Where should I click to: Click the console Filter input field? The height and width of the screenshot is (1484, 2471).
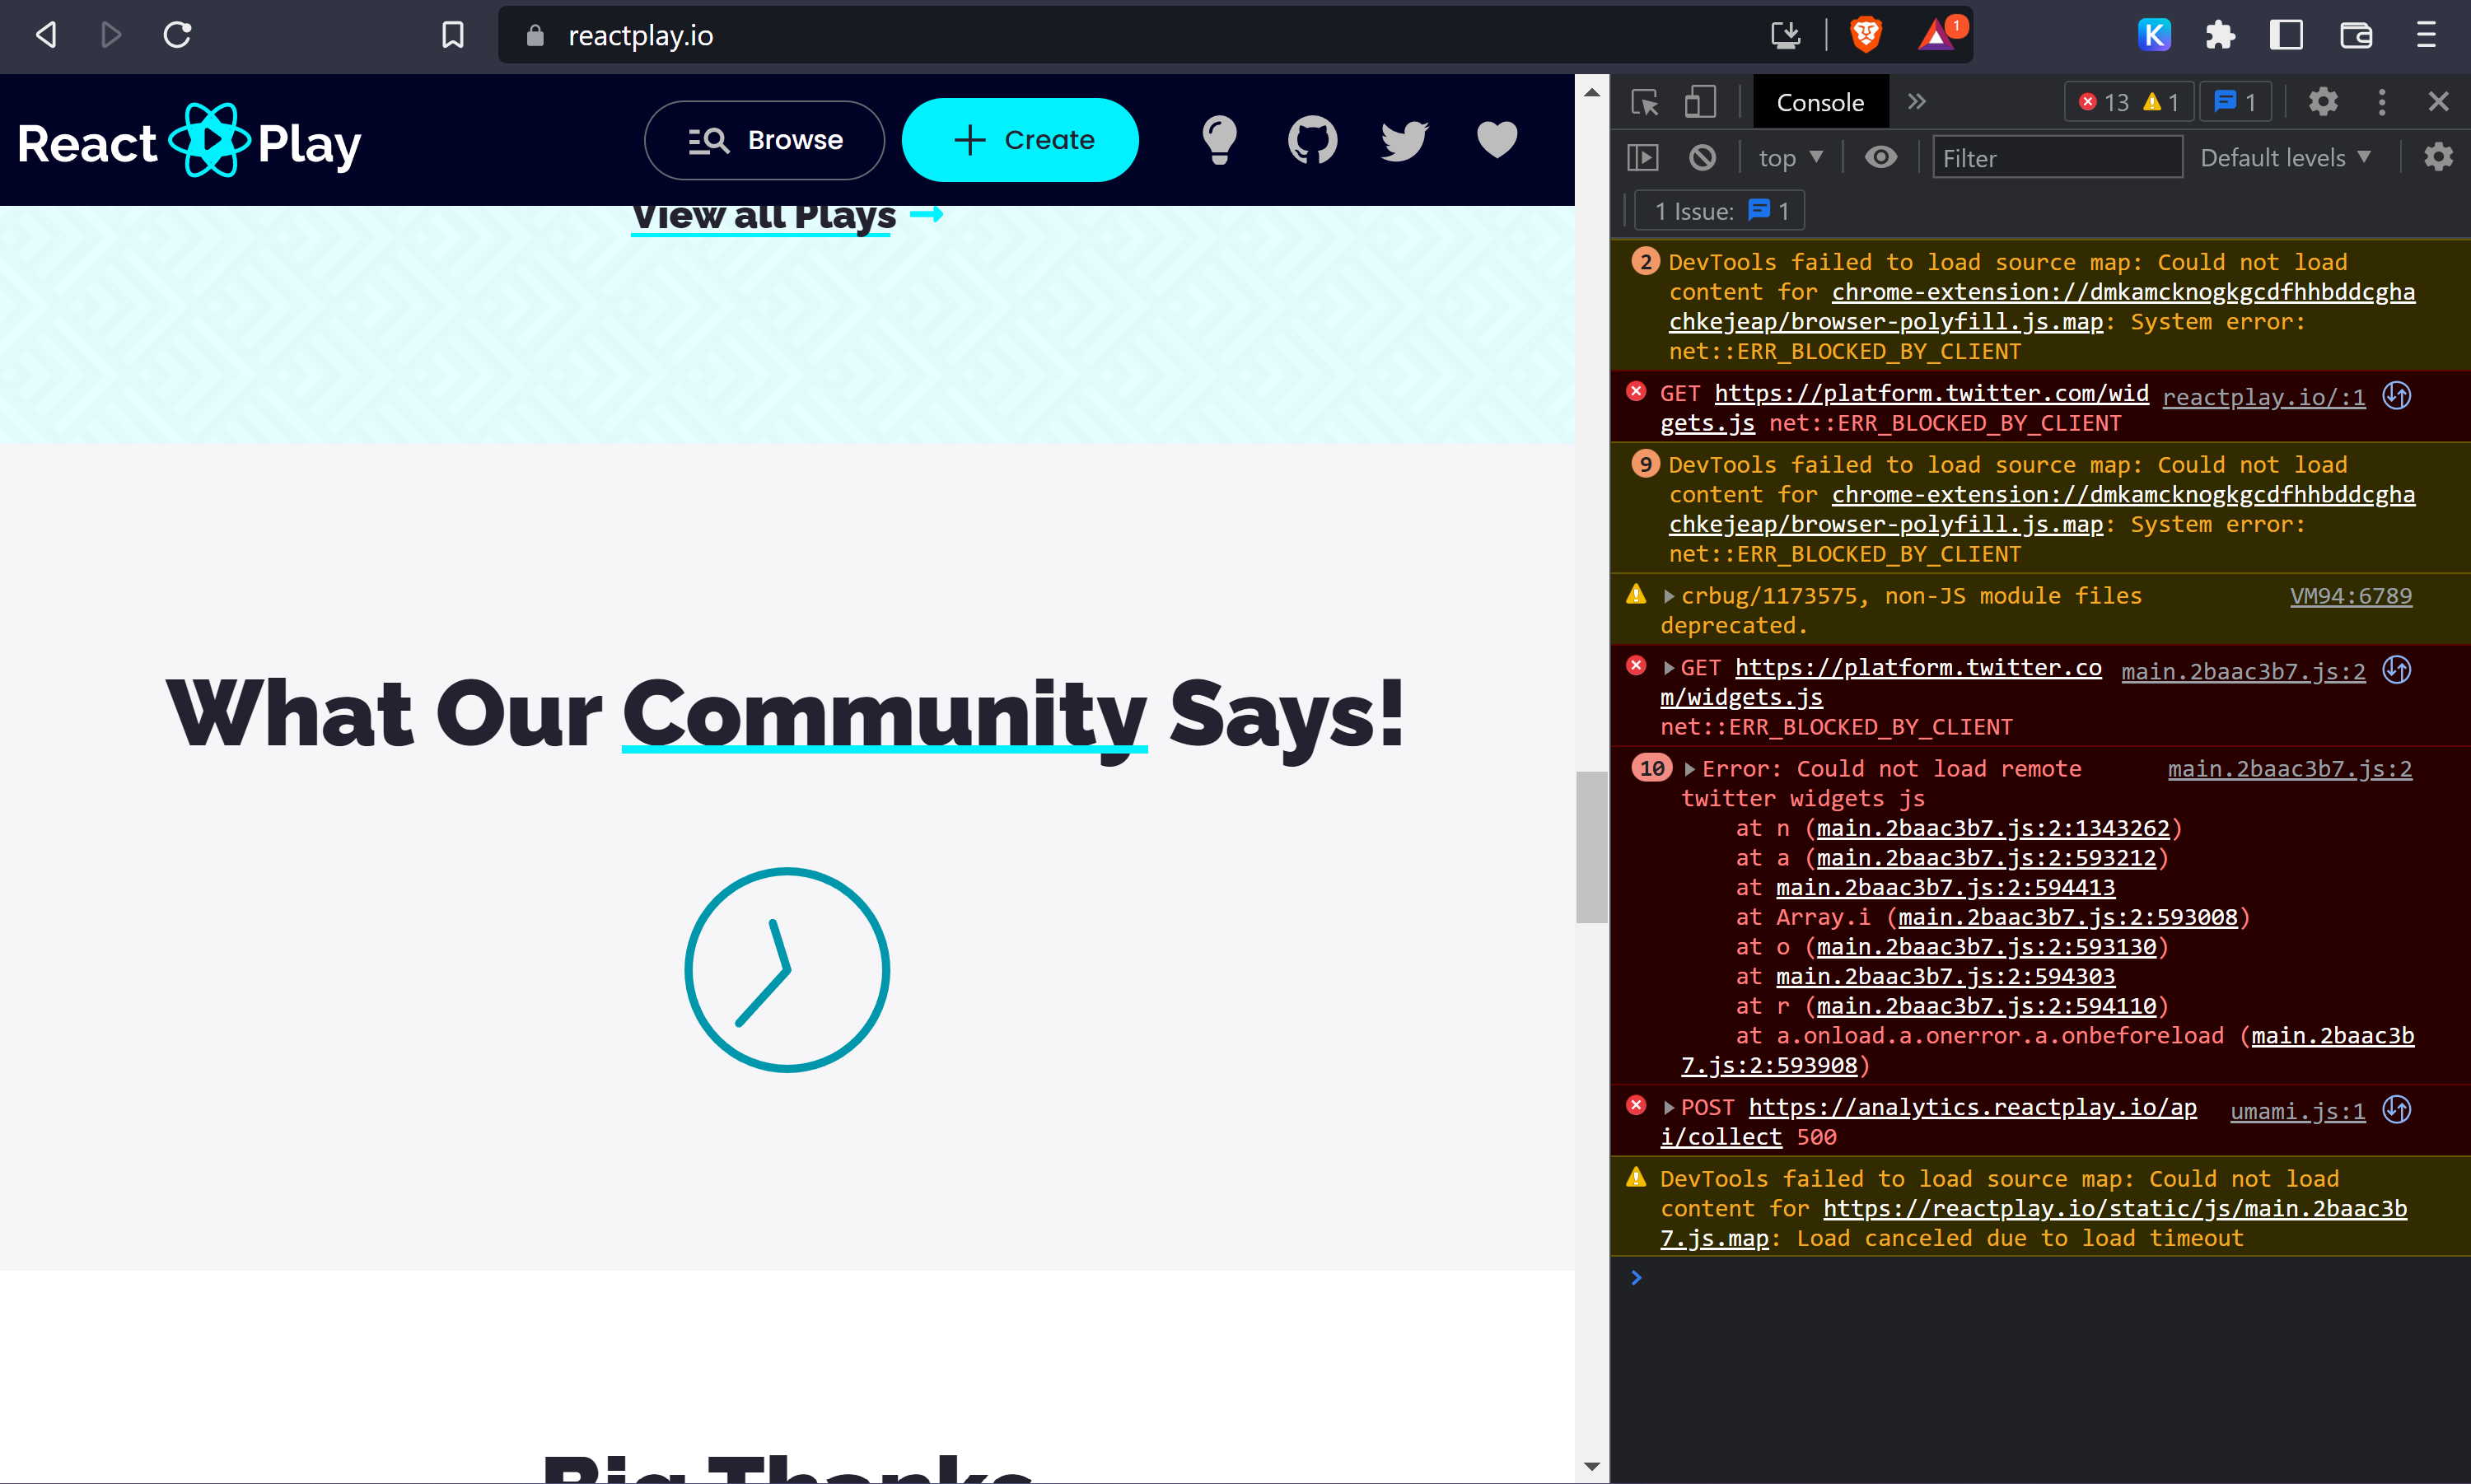coord(2056,158)
